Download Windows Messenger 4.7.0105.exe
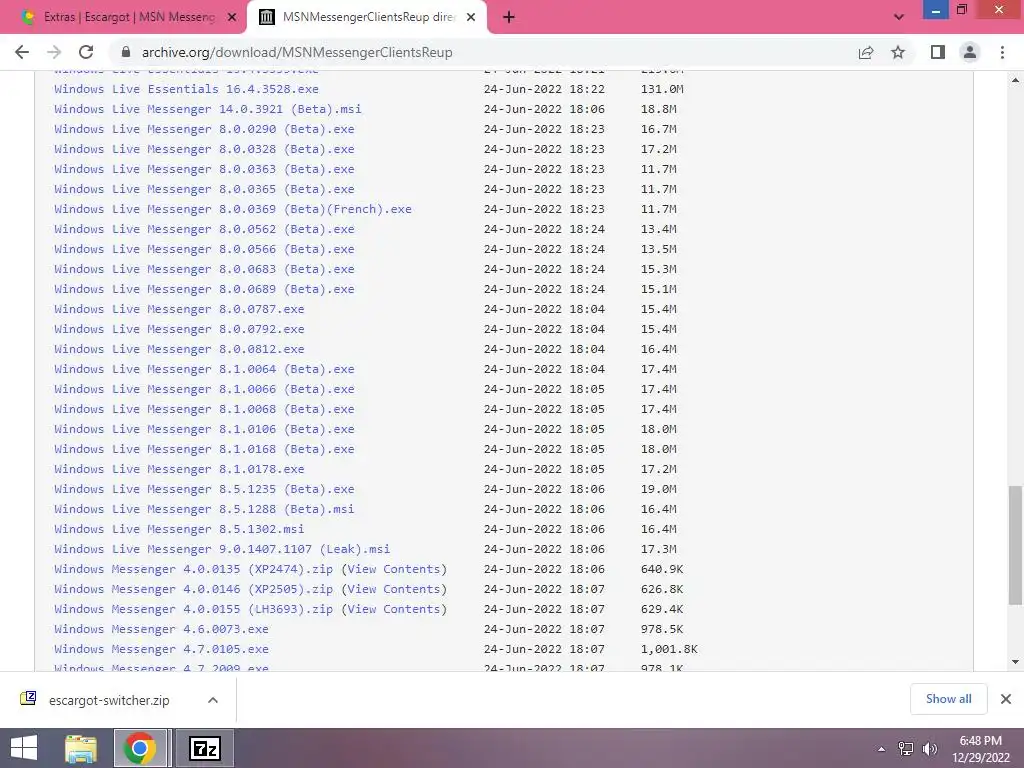This screenshot has width=1024, height=768. click(161, 649)
